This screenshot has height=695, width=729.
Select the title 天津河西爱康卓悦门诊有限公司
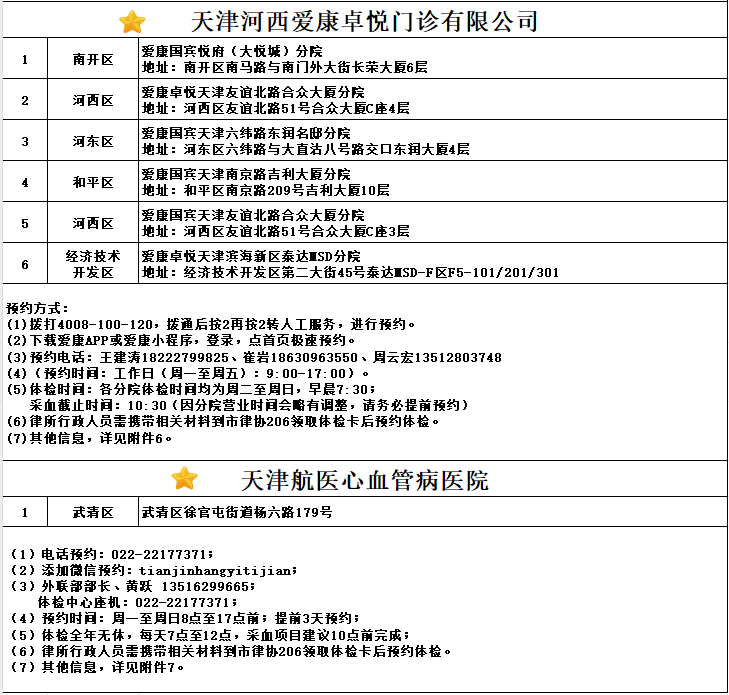point(364,21)
